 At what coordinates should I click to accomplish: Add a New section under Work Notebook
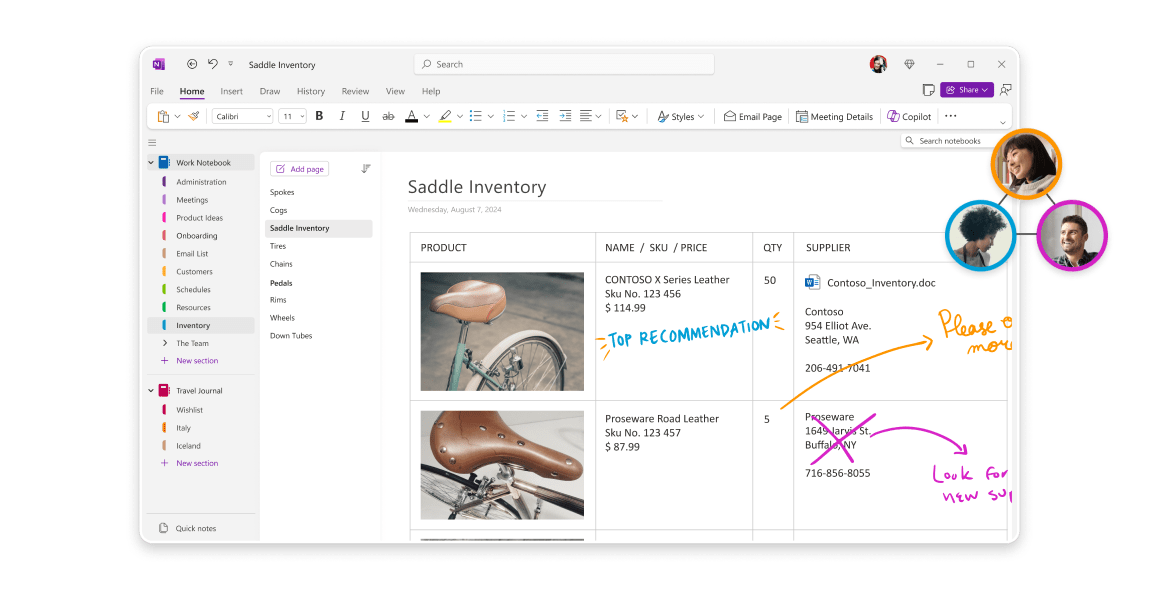click(x=190, y=361)
